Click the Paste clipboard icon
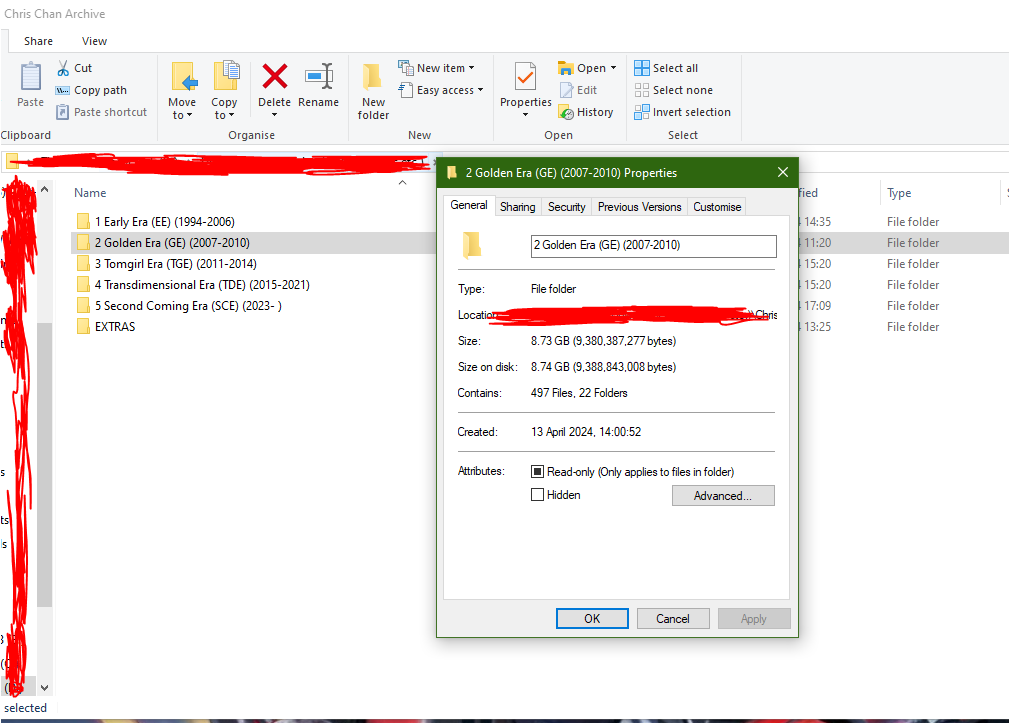The width and height of the screenshot is (1009, 723). point(30,77)
